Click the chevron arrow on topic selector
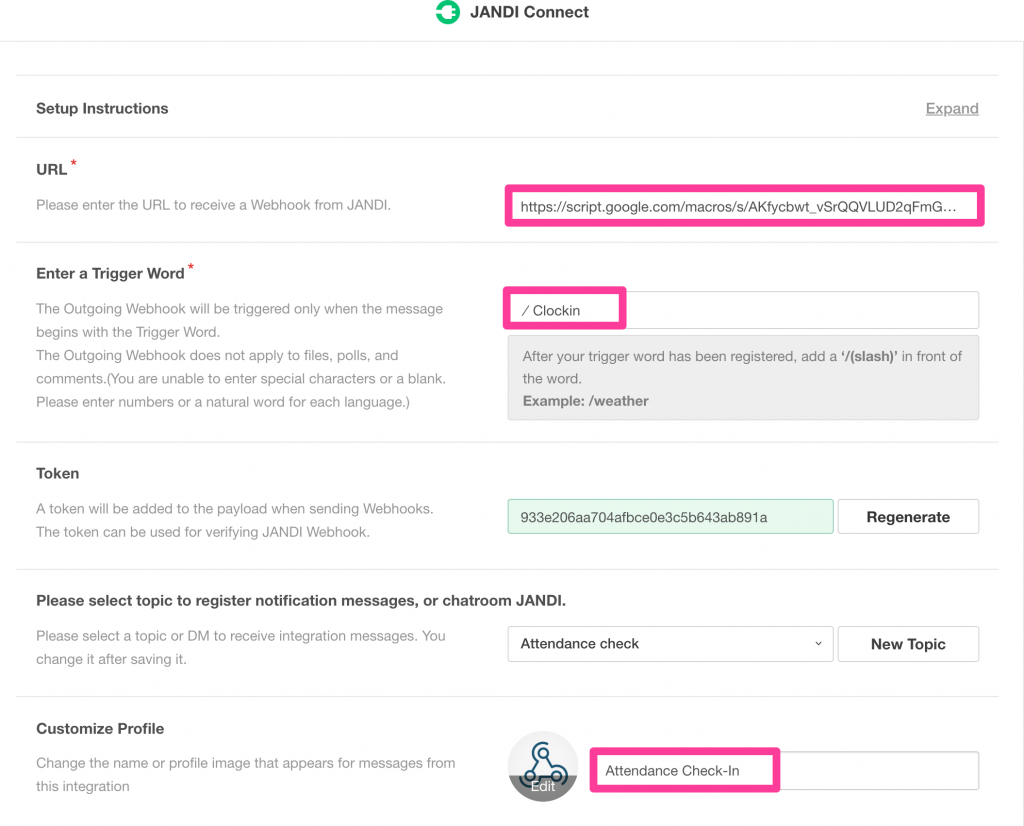Image resolution: width=1024 pixels, height=826 pixels. [818, 644]
